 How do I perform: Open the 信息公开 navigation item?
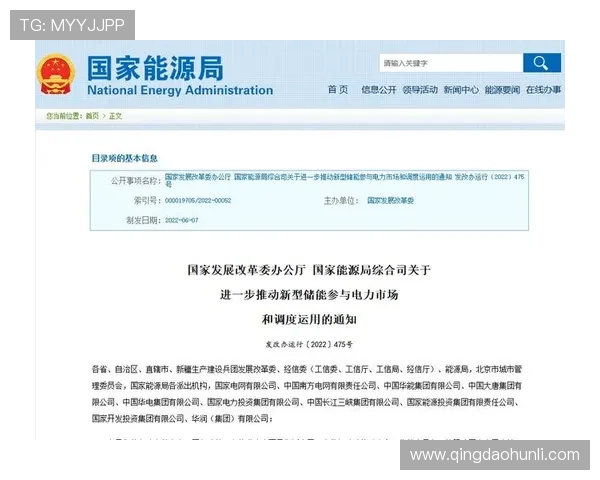[378, 90]
